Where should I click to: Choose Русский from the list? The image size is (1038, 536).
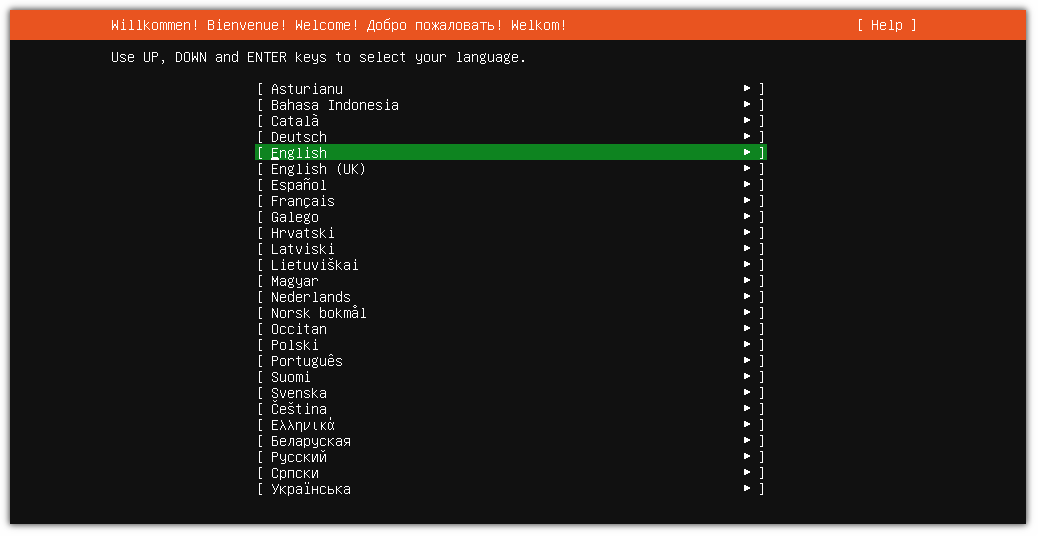point(510,457)
